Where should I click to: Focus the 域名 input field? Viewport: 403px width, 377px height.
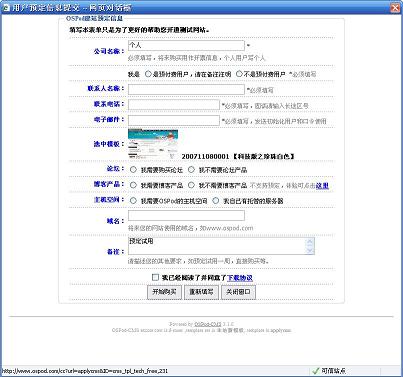[x=186, y=216]
